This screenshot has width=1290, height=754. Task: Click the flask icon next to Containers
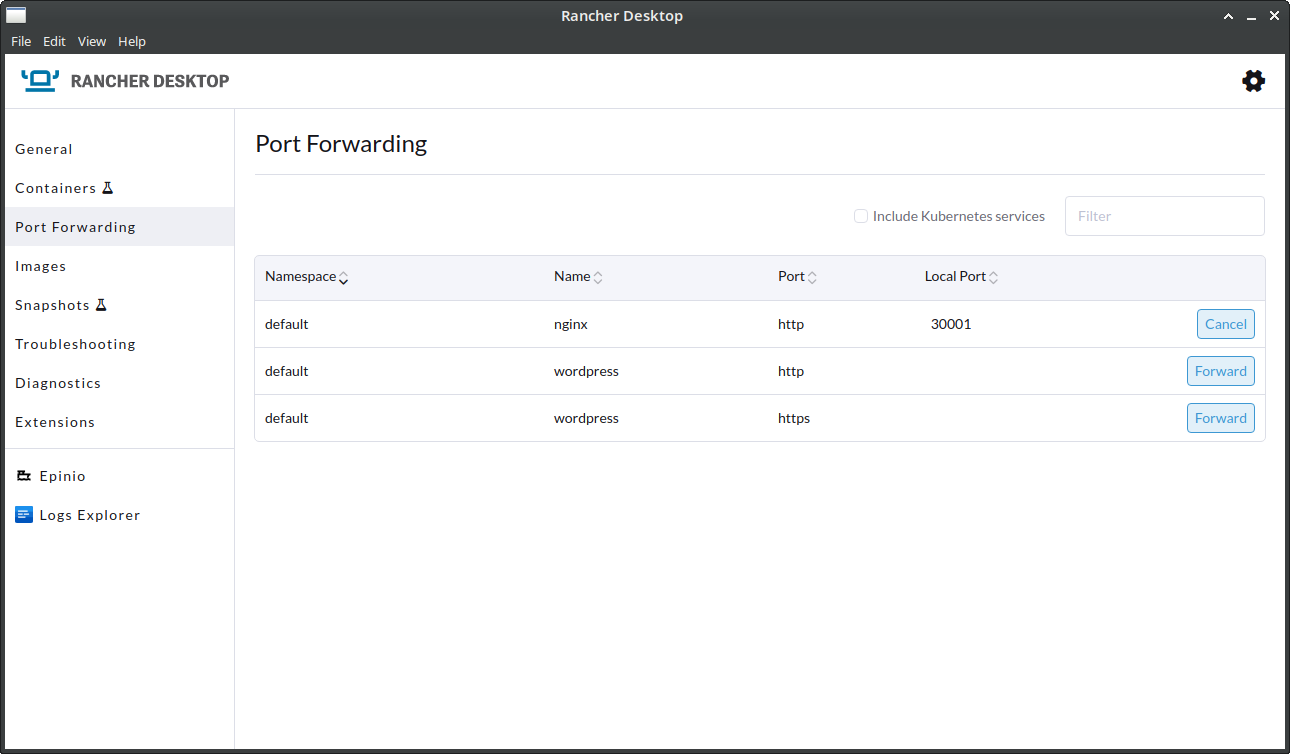click(108, 188)
